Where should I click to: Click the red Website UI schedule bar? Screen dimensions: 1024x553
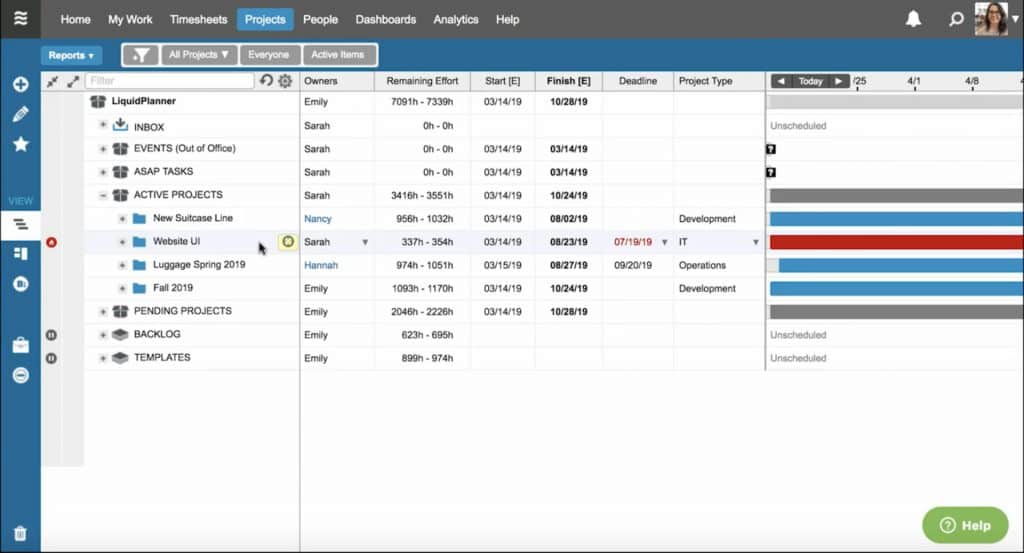pyautogui.click(x=897, y=242)
